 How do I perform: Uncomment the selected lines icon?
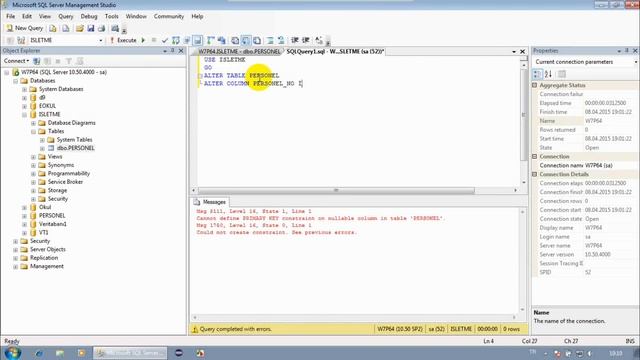coord(281,40)
